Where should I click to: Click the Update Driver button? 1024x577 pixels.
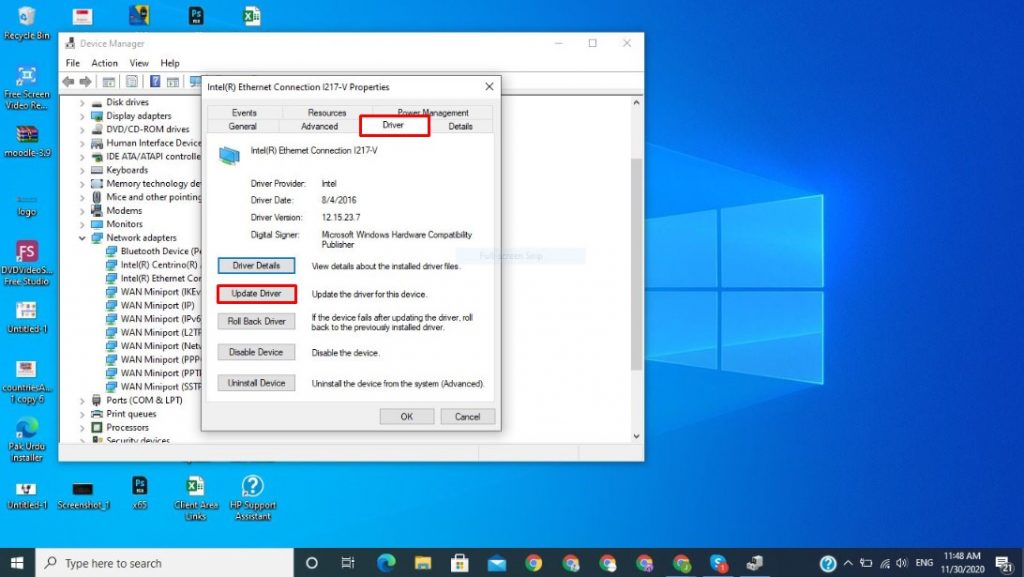click(x=256, y=294)
